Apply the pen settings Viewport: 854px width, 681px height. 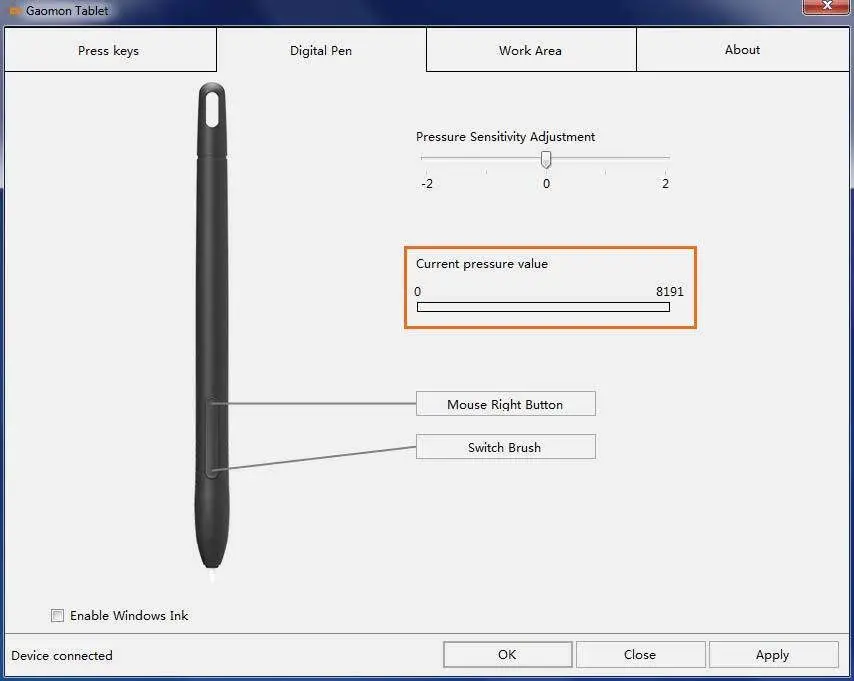pos(773,654)
